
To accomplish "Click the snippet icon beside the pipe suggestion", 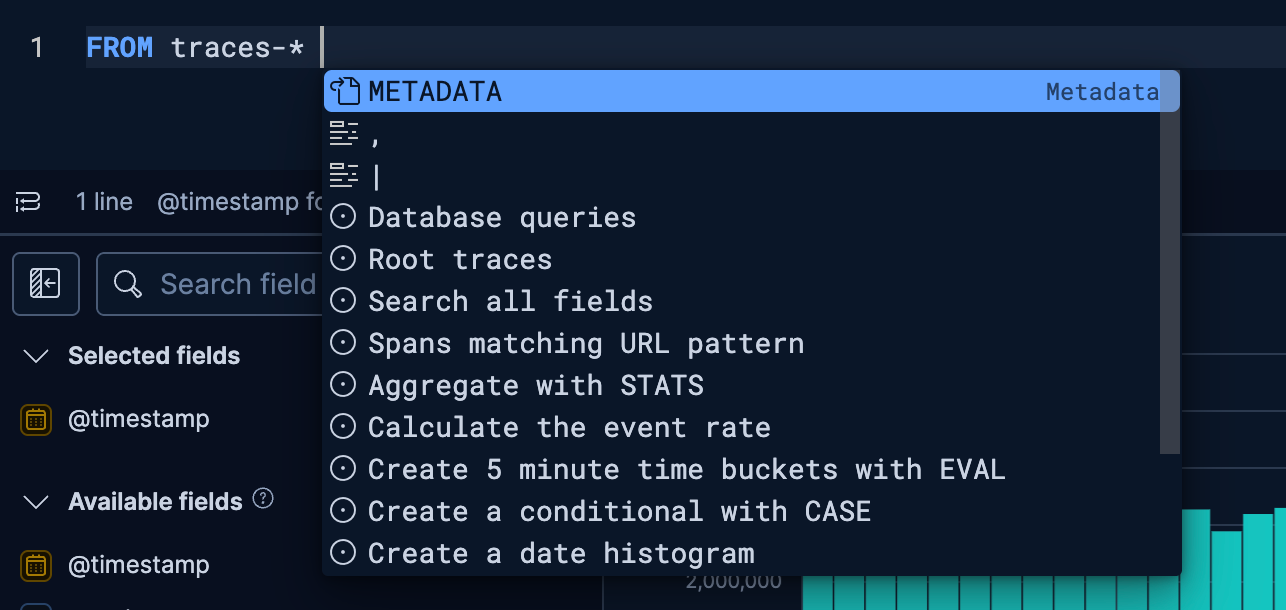I will [344, 174].
